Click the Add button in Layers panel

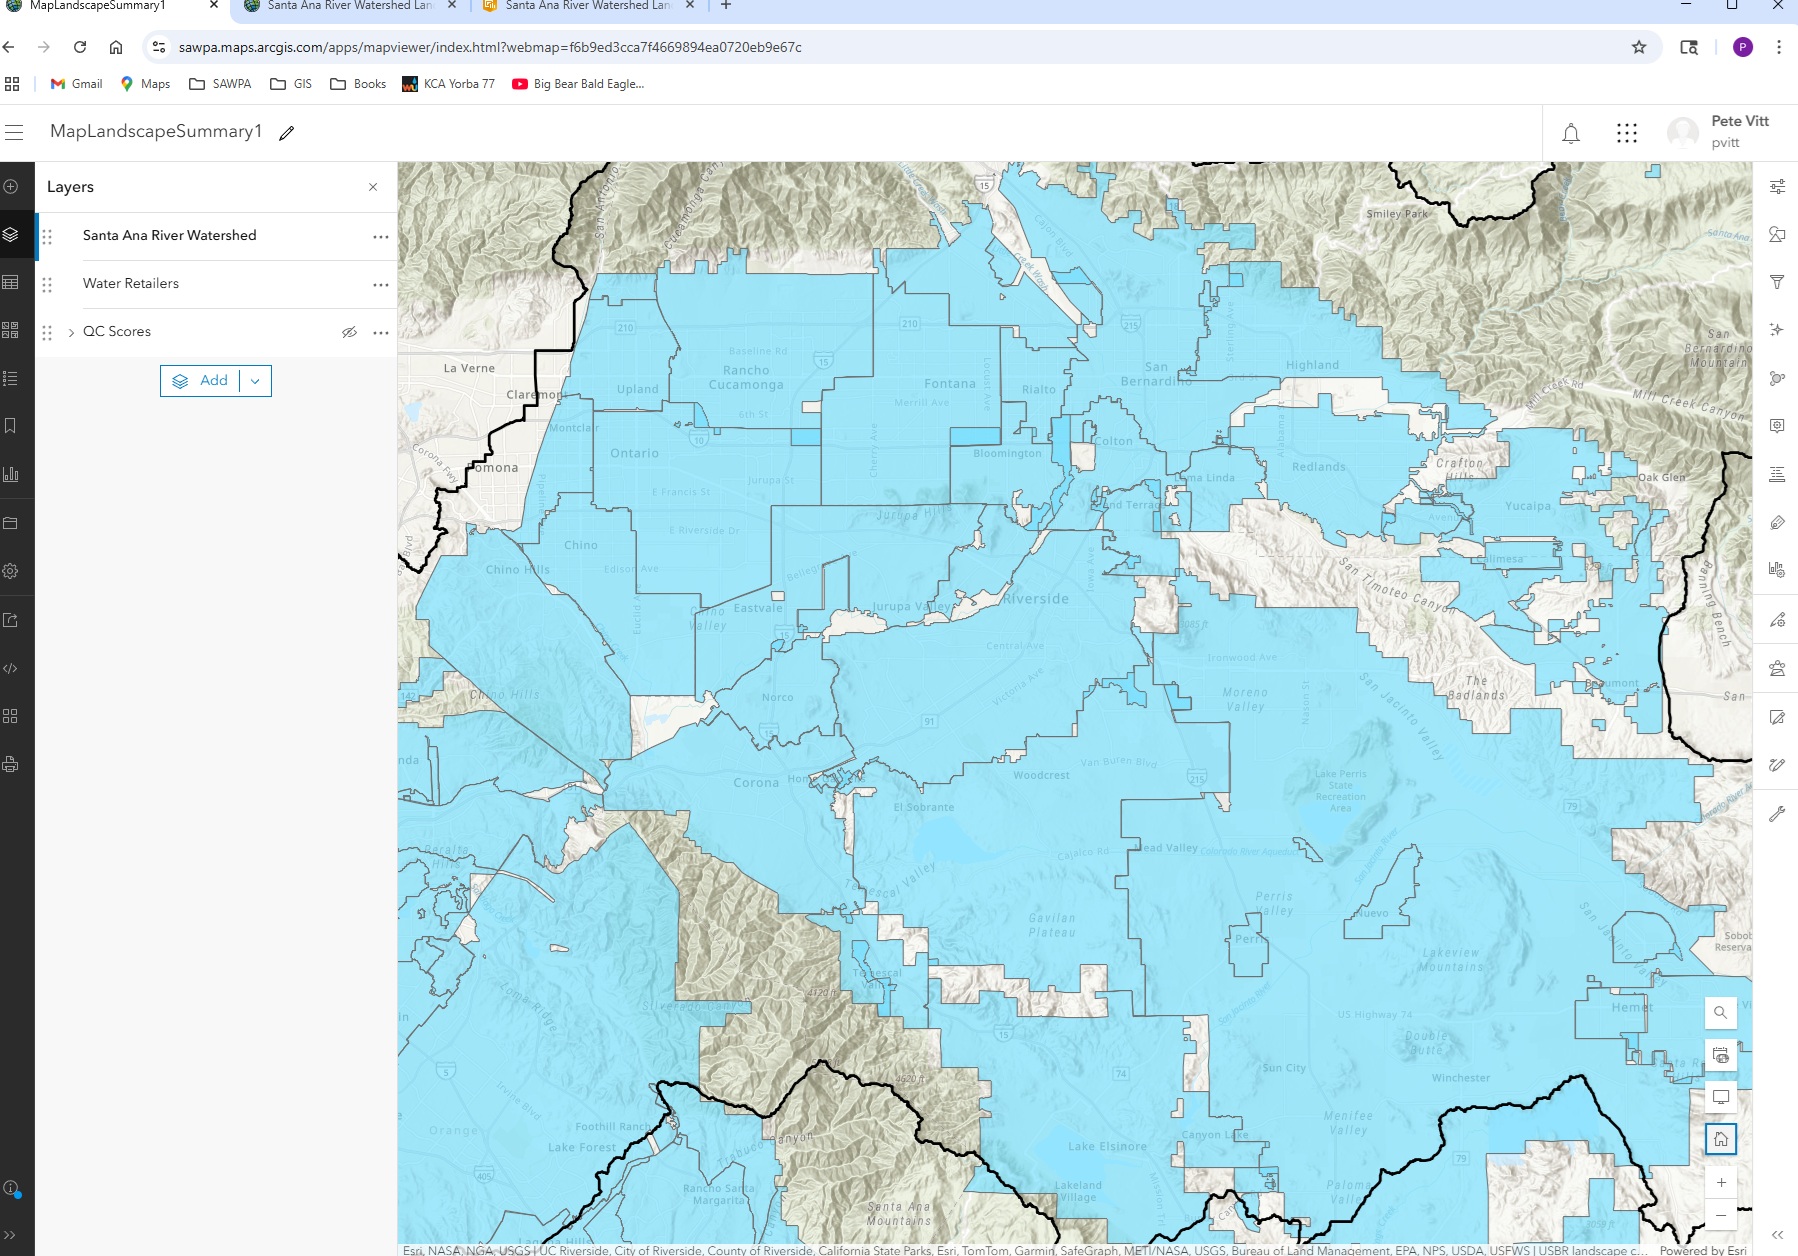point(205,381)
